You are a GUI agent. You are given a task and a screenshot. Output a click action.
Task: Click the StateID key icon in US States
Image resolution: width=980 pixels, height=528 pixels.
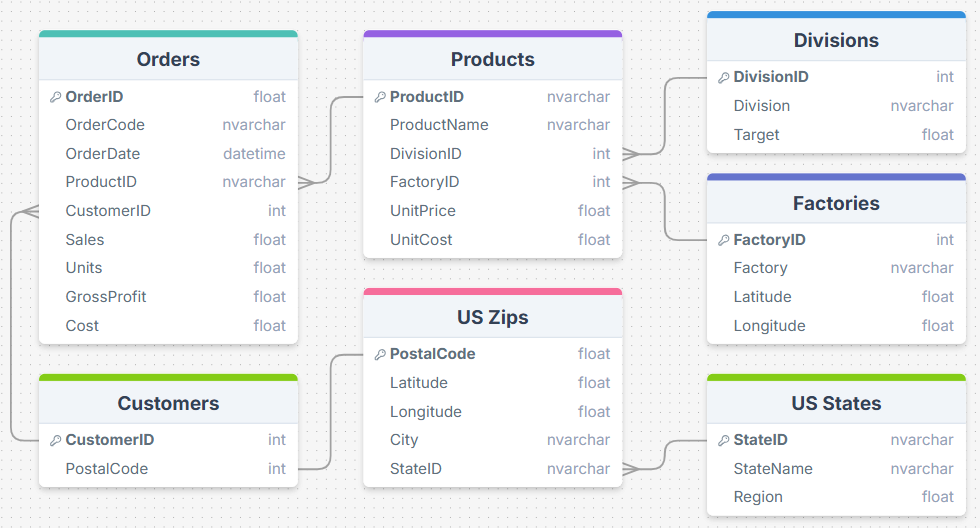click(724, 440)
